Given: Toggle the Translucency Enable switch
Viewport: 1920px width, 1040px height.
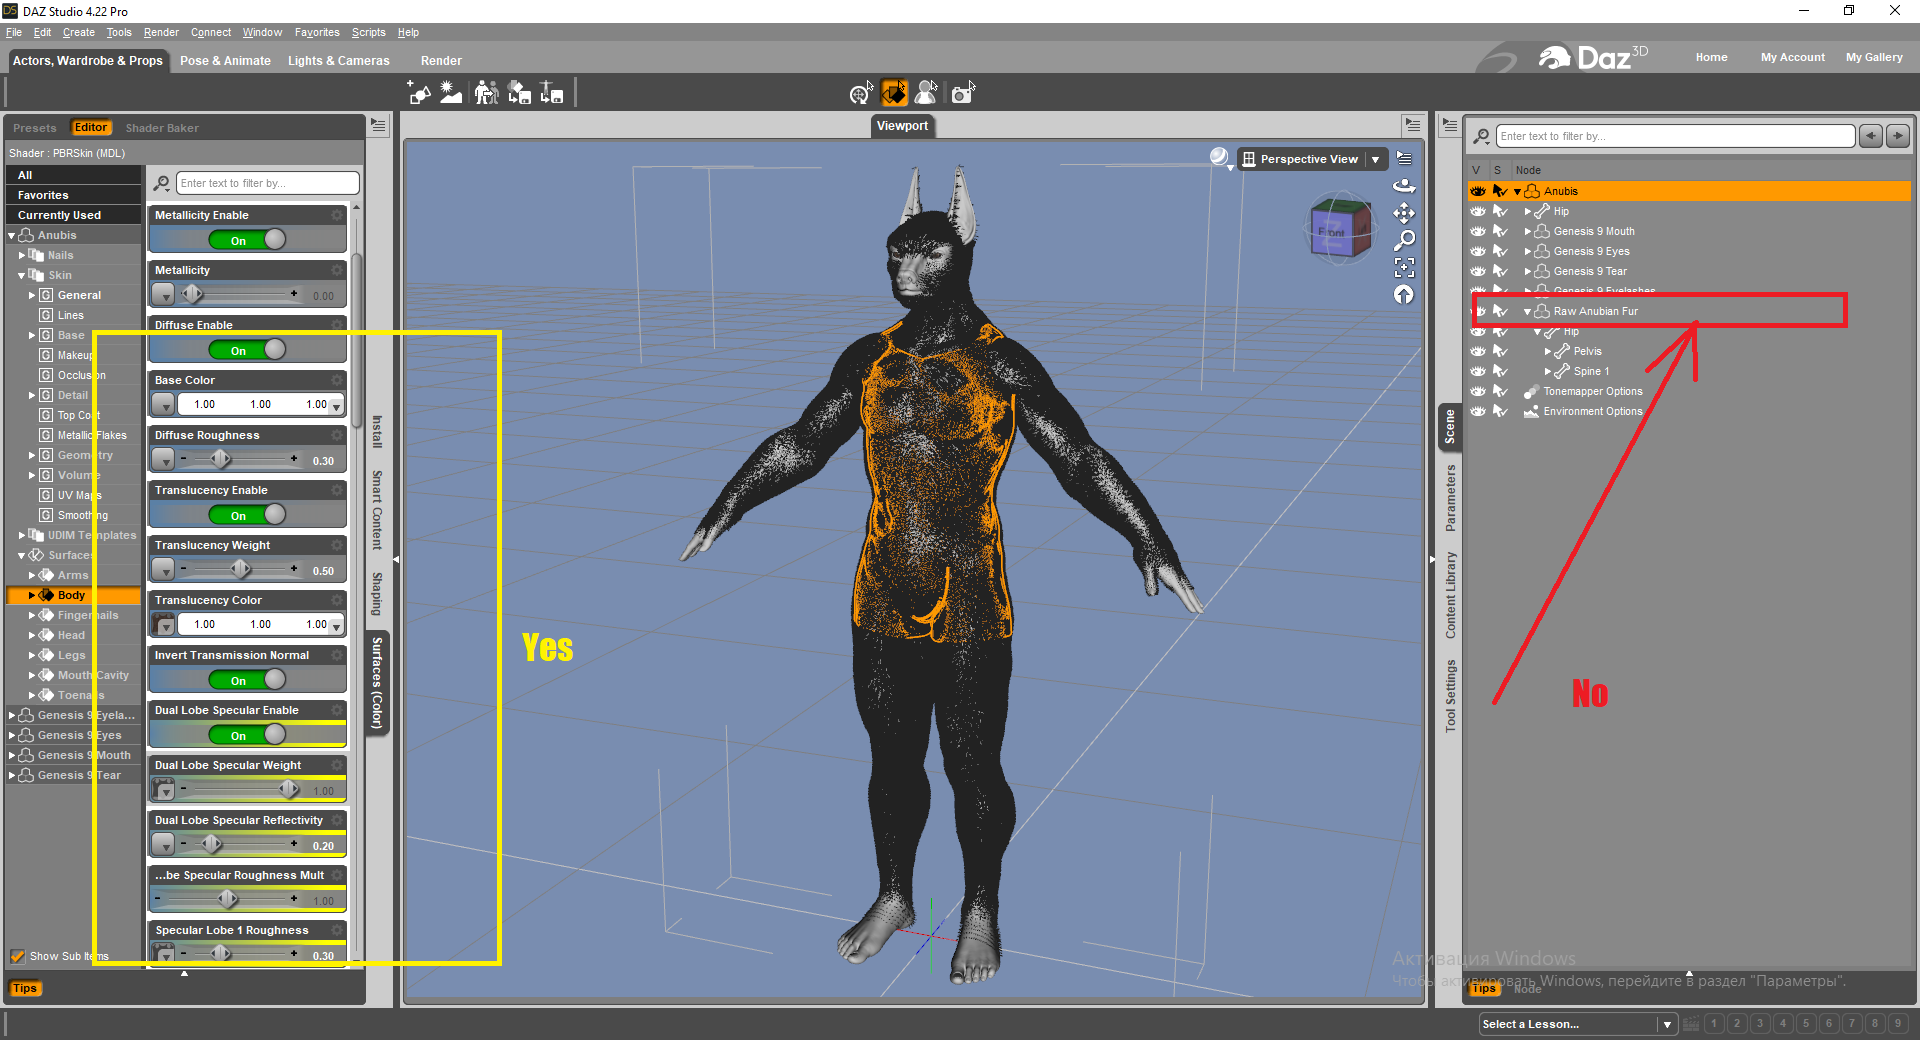Looking at the screenshot, I should 248,515.
